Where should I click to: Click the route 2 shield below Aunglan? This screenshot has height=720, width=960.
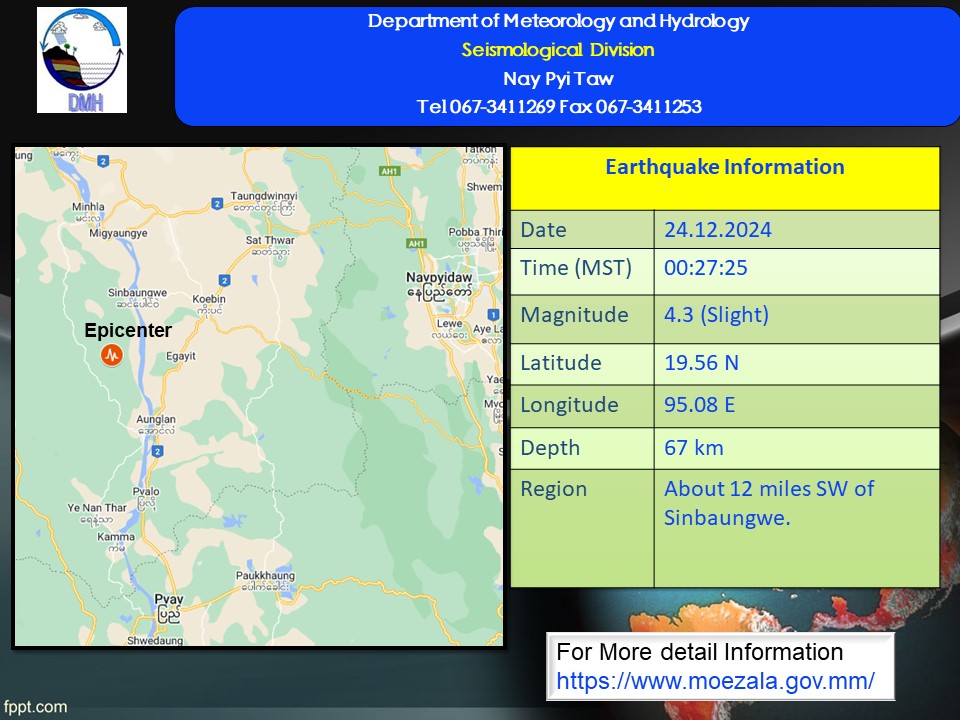click(x=158, y=452)
